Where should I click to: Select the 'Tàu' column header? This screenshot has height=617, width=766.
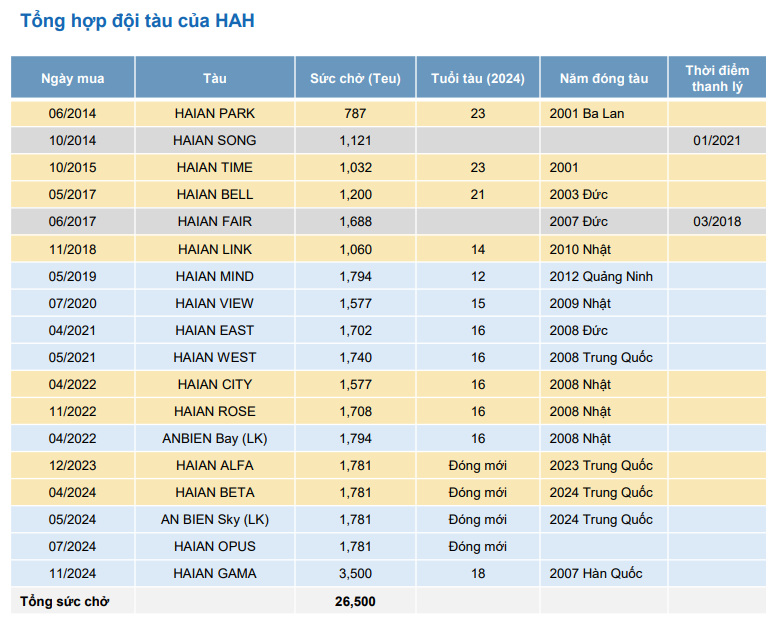[215, 78]
